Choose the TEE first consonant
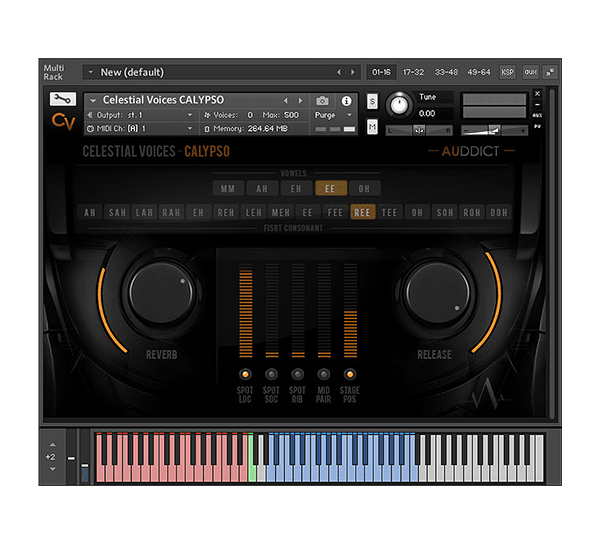Screen dimensions: 600x543 pyautogui.click(x=389, y=212)
